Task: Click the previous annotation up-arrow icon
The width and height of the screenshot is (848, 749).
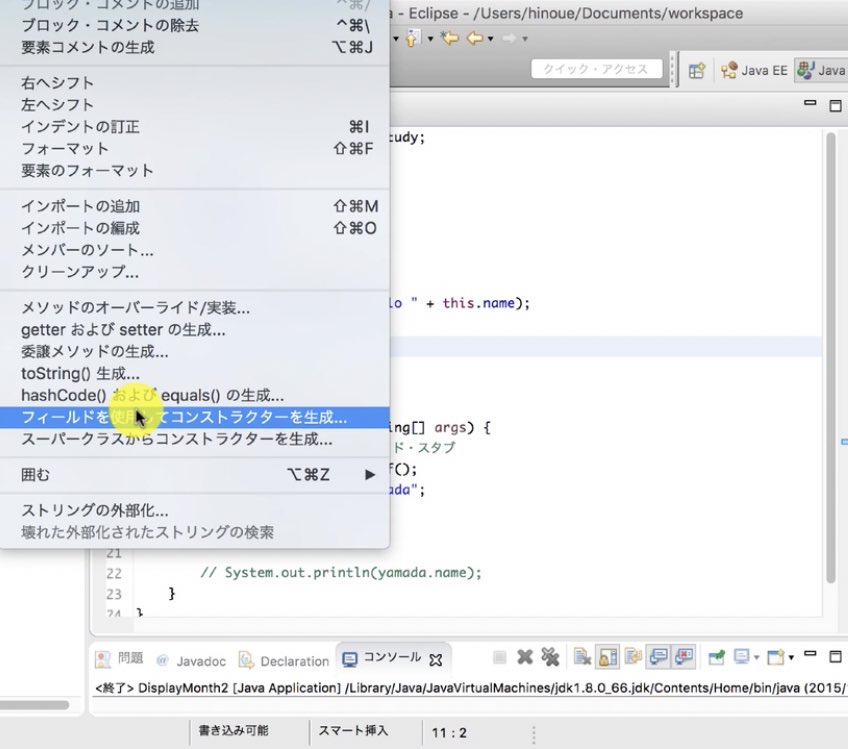Action: [412, 38]
